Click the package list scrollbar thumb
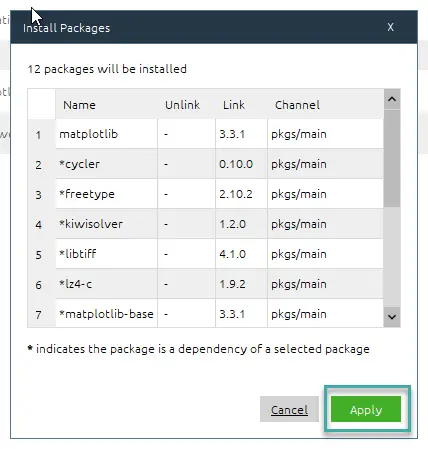Viewport: 428px width, 449px height. [392, 158]
